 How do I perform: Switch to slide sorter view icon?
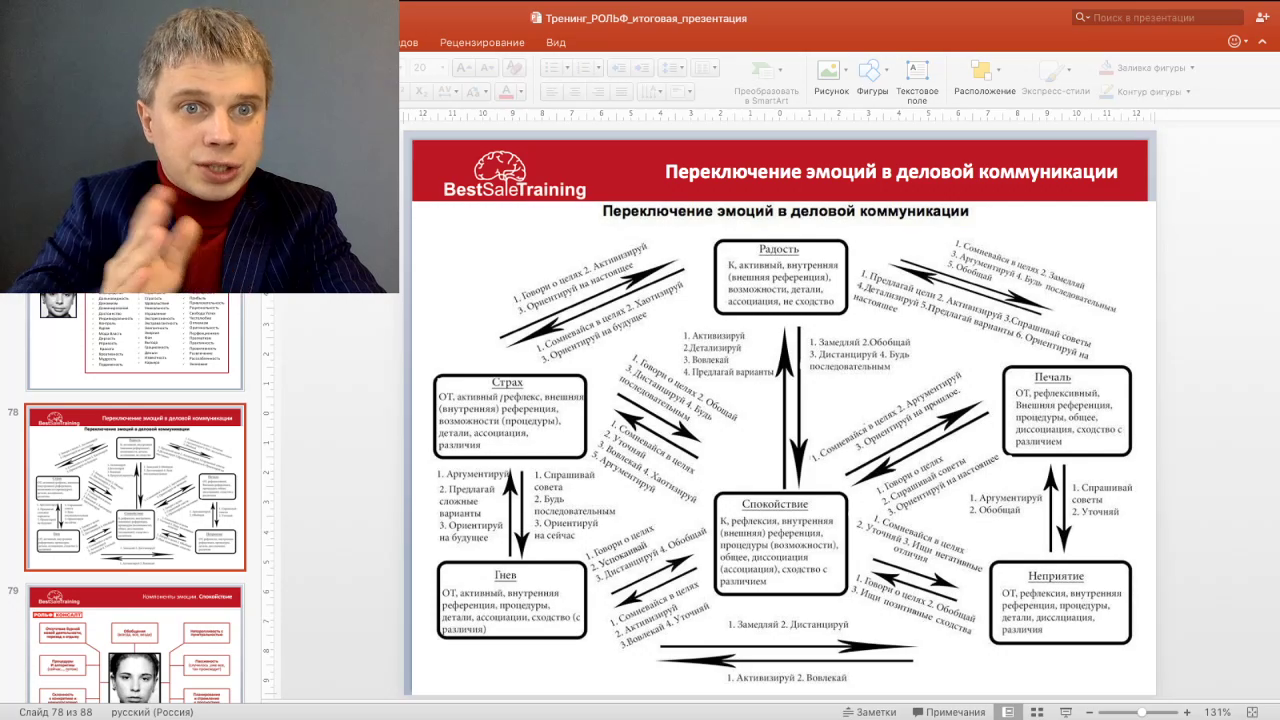(1037, 712)
